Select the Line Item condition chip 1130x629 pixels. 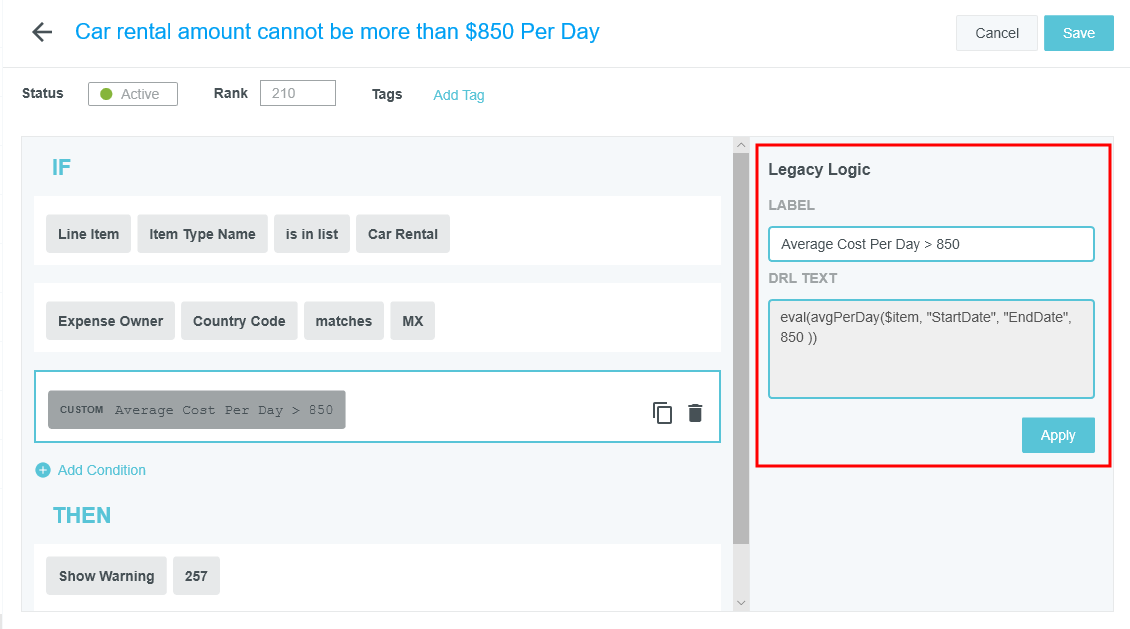click(88, 234)
